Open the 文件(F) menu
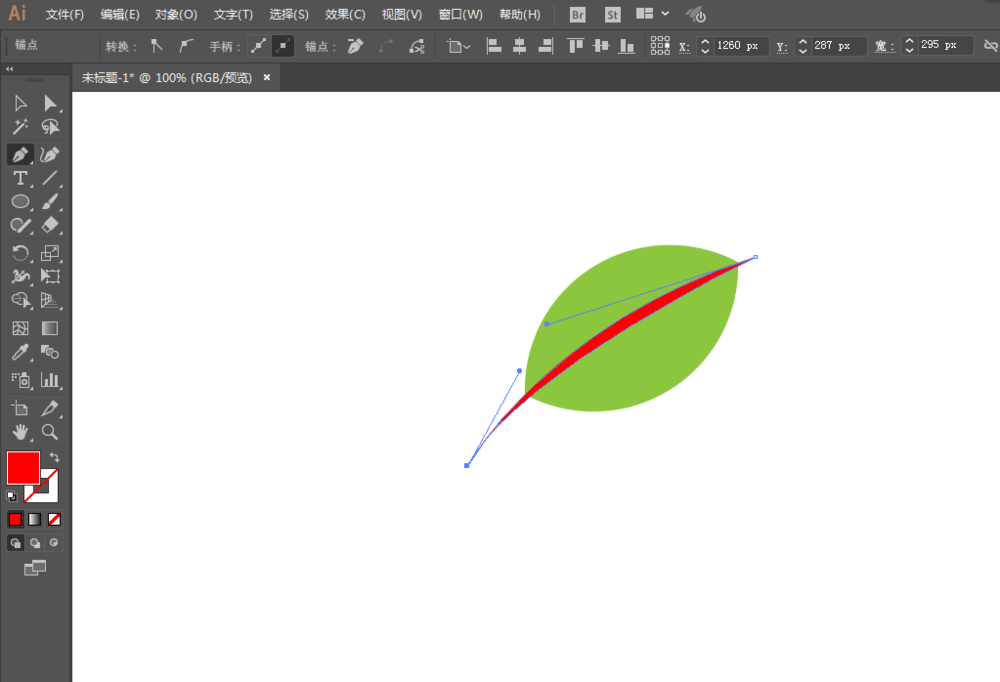 click(x=64, y=14)
